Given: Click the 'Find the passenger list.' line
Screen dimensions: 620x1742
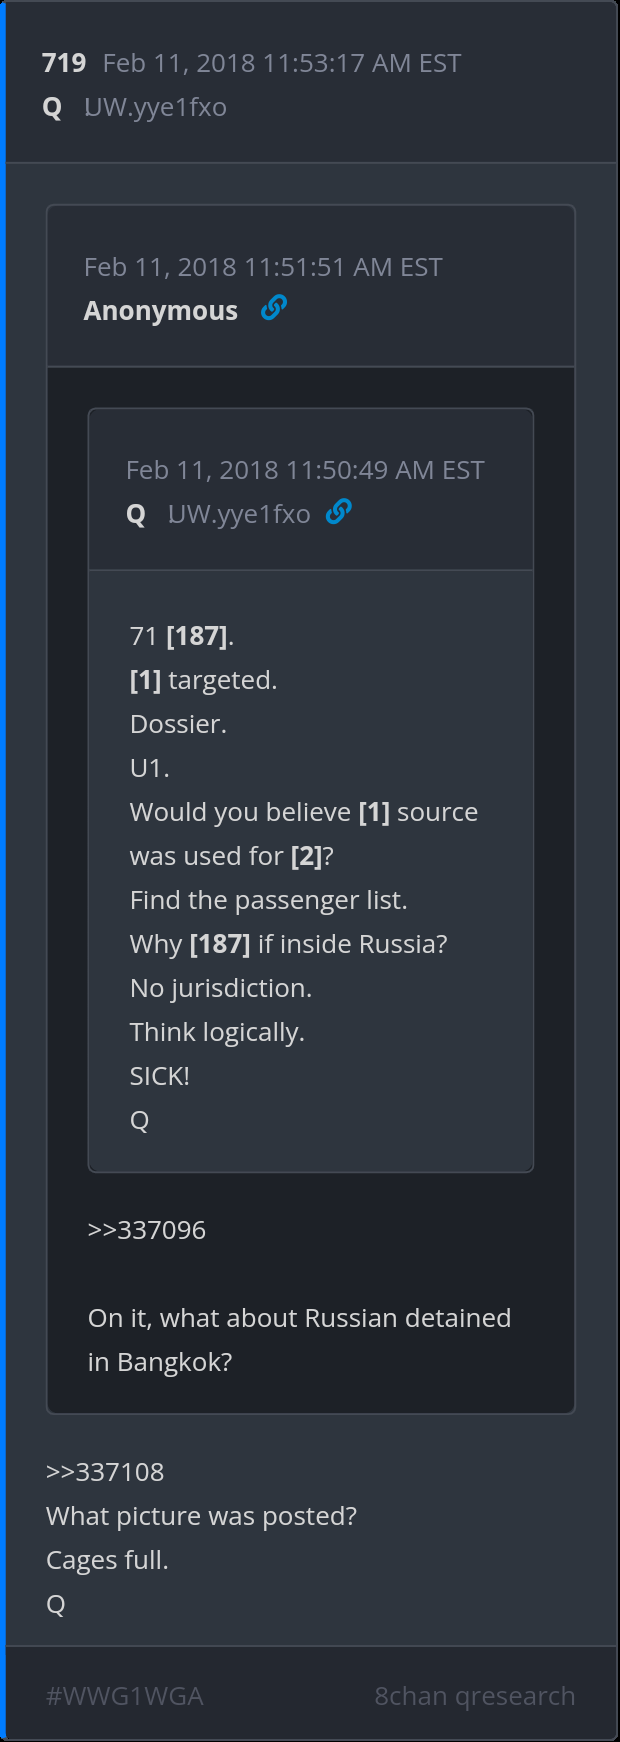Looking at the screenshot, I should pyautogui.click(x=268, y=900).
